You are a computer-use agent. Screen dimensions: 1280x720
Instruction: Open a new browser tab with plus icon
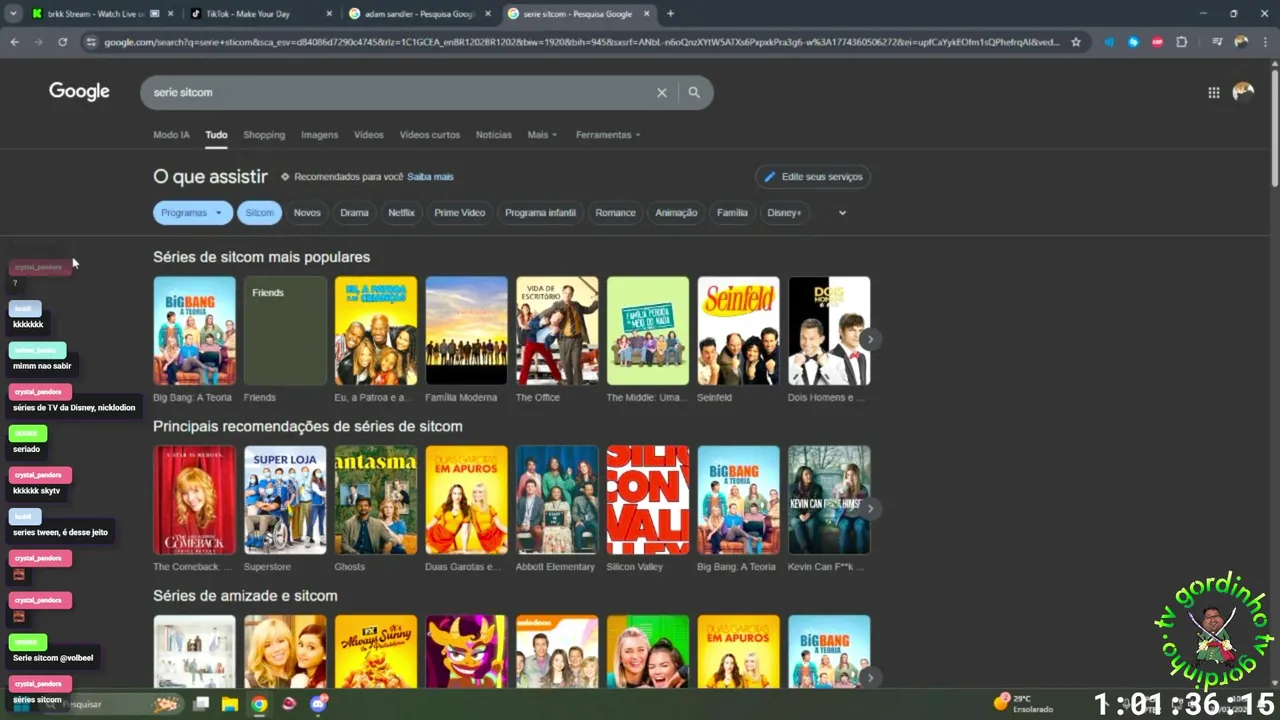[670, 14]
